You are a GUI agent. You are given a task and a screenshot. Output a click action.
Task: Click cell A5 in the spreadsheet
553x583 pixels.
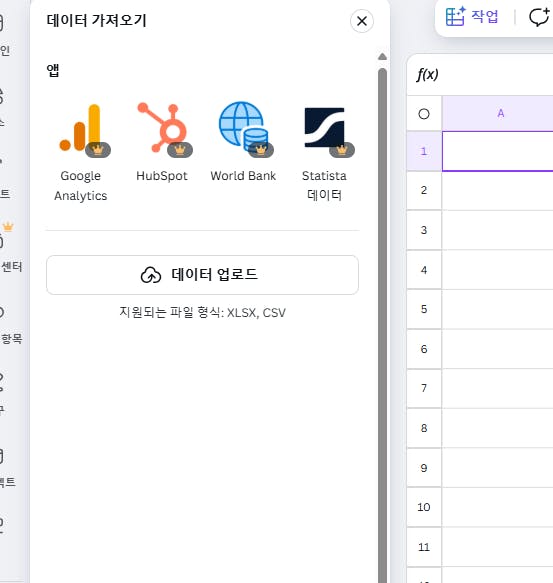pos(498,309)
